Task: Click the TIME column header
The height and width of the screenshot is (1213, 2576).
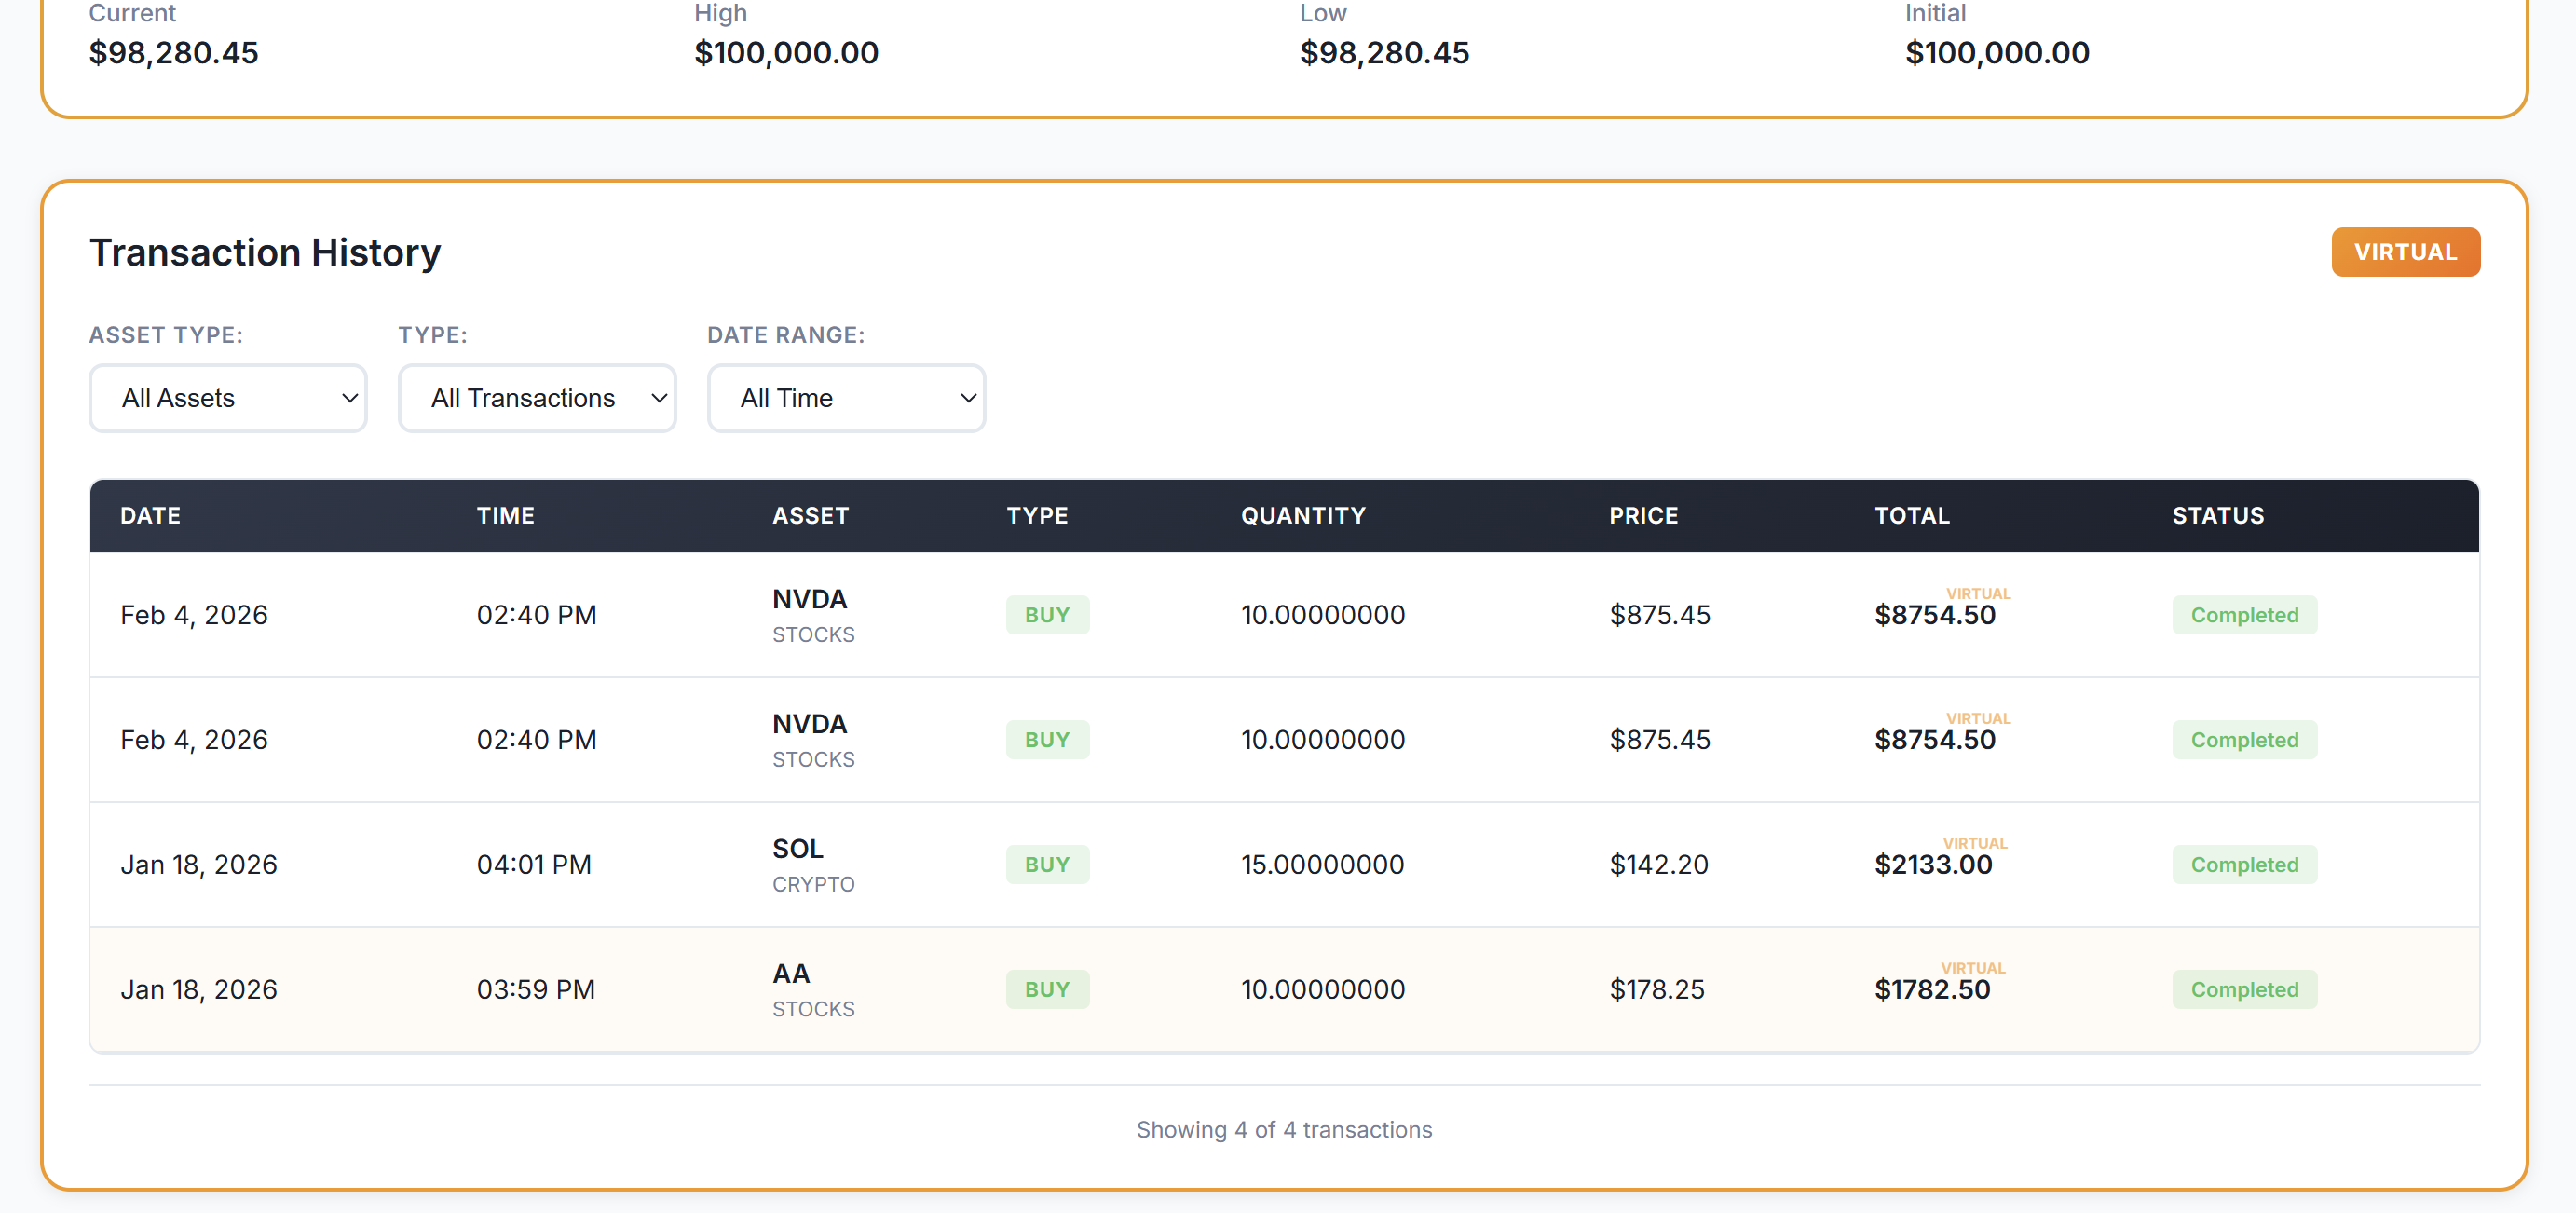Action: [x=505, y=516]
